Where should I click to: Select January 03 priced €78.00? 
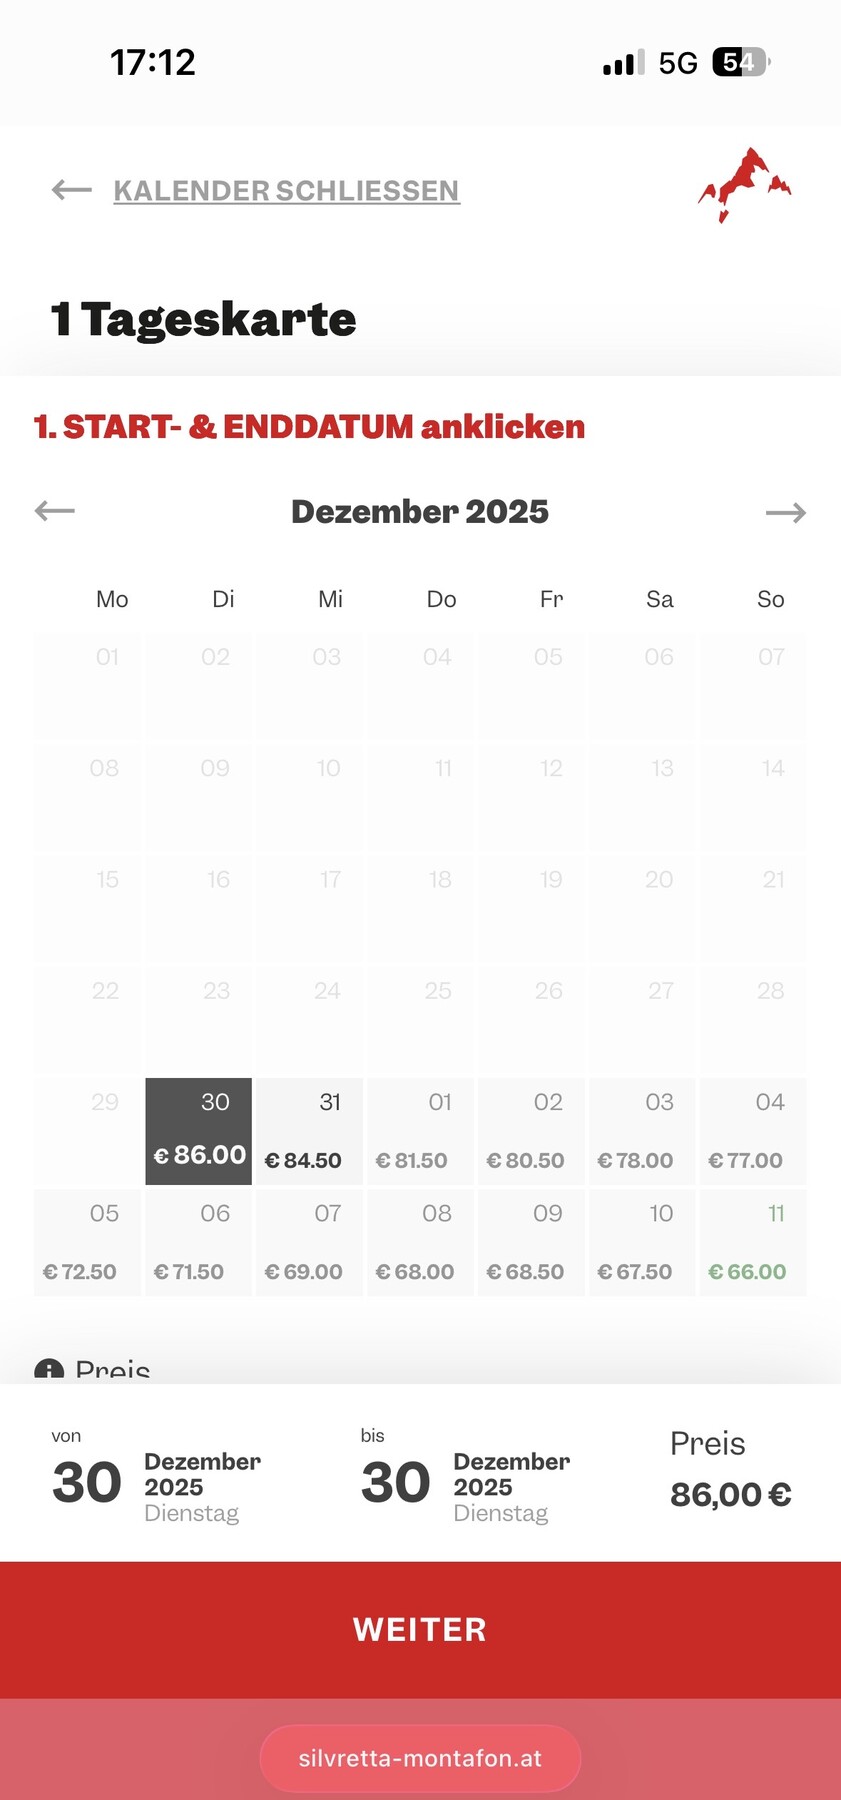pyautogui.click(x=642, y=1131)
